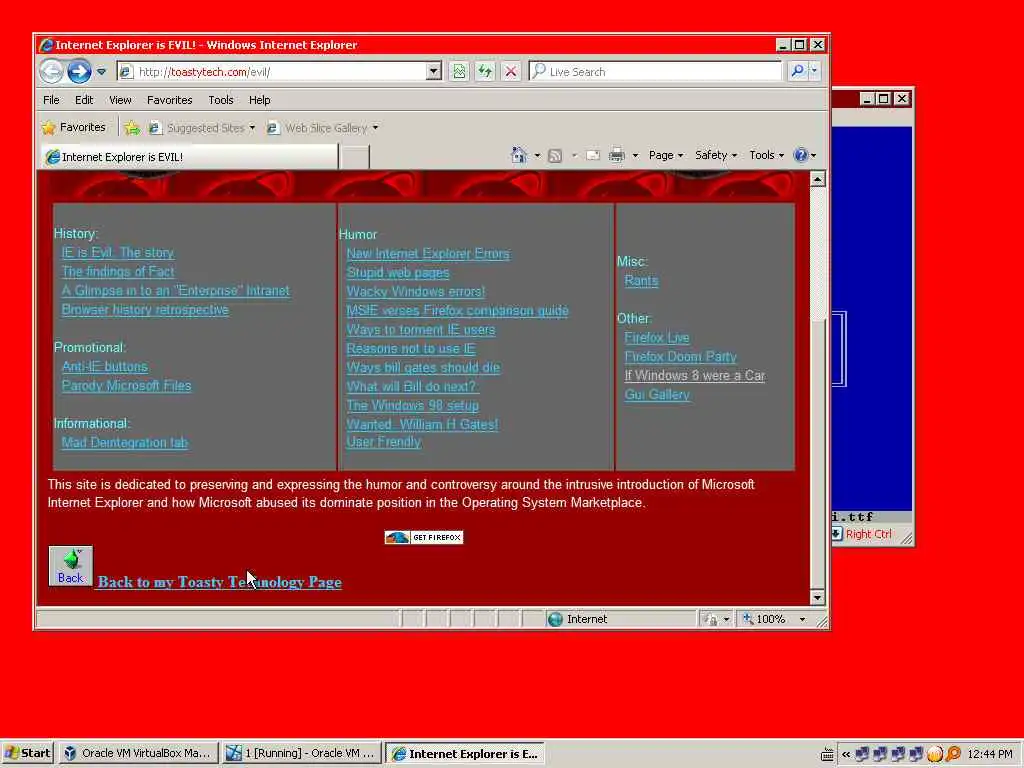
Task: Open the search provider dropdown arrow
Action: pos(814,71)
